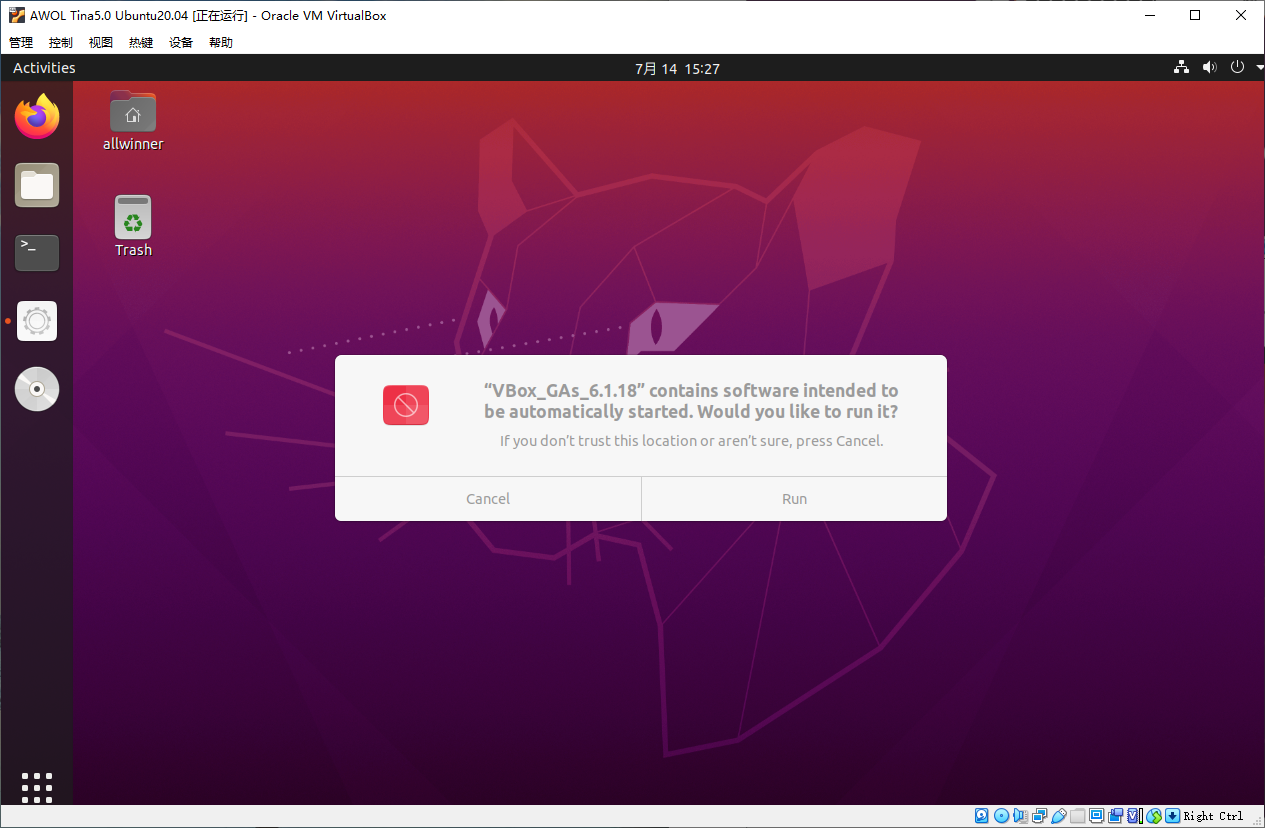Click Activities in the top-left corner
Screen dimensions: 1265x828
pos(44,68)
